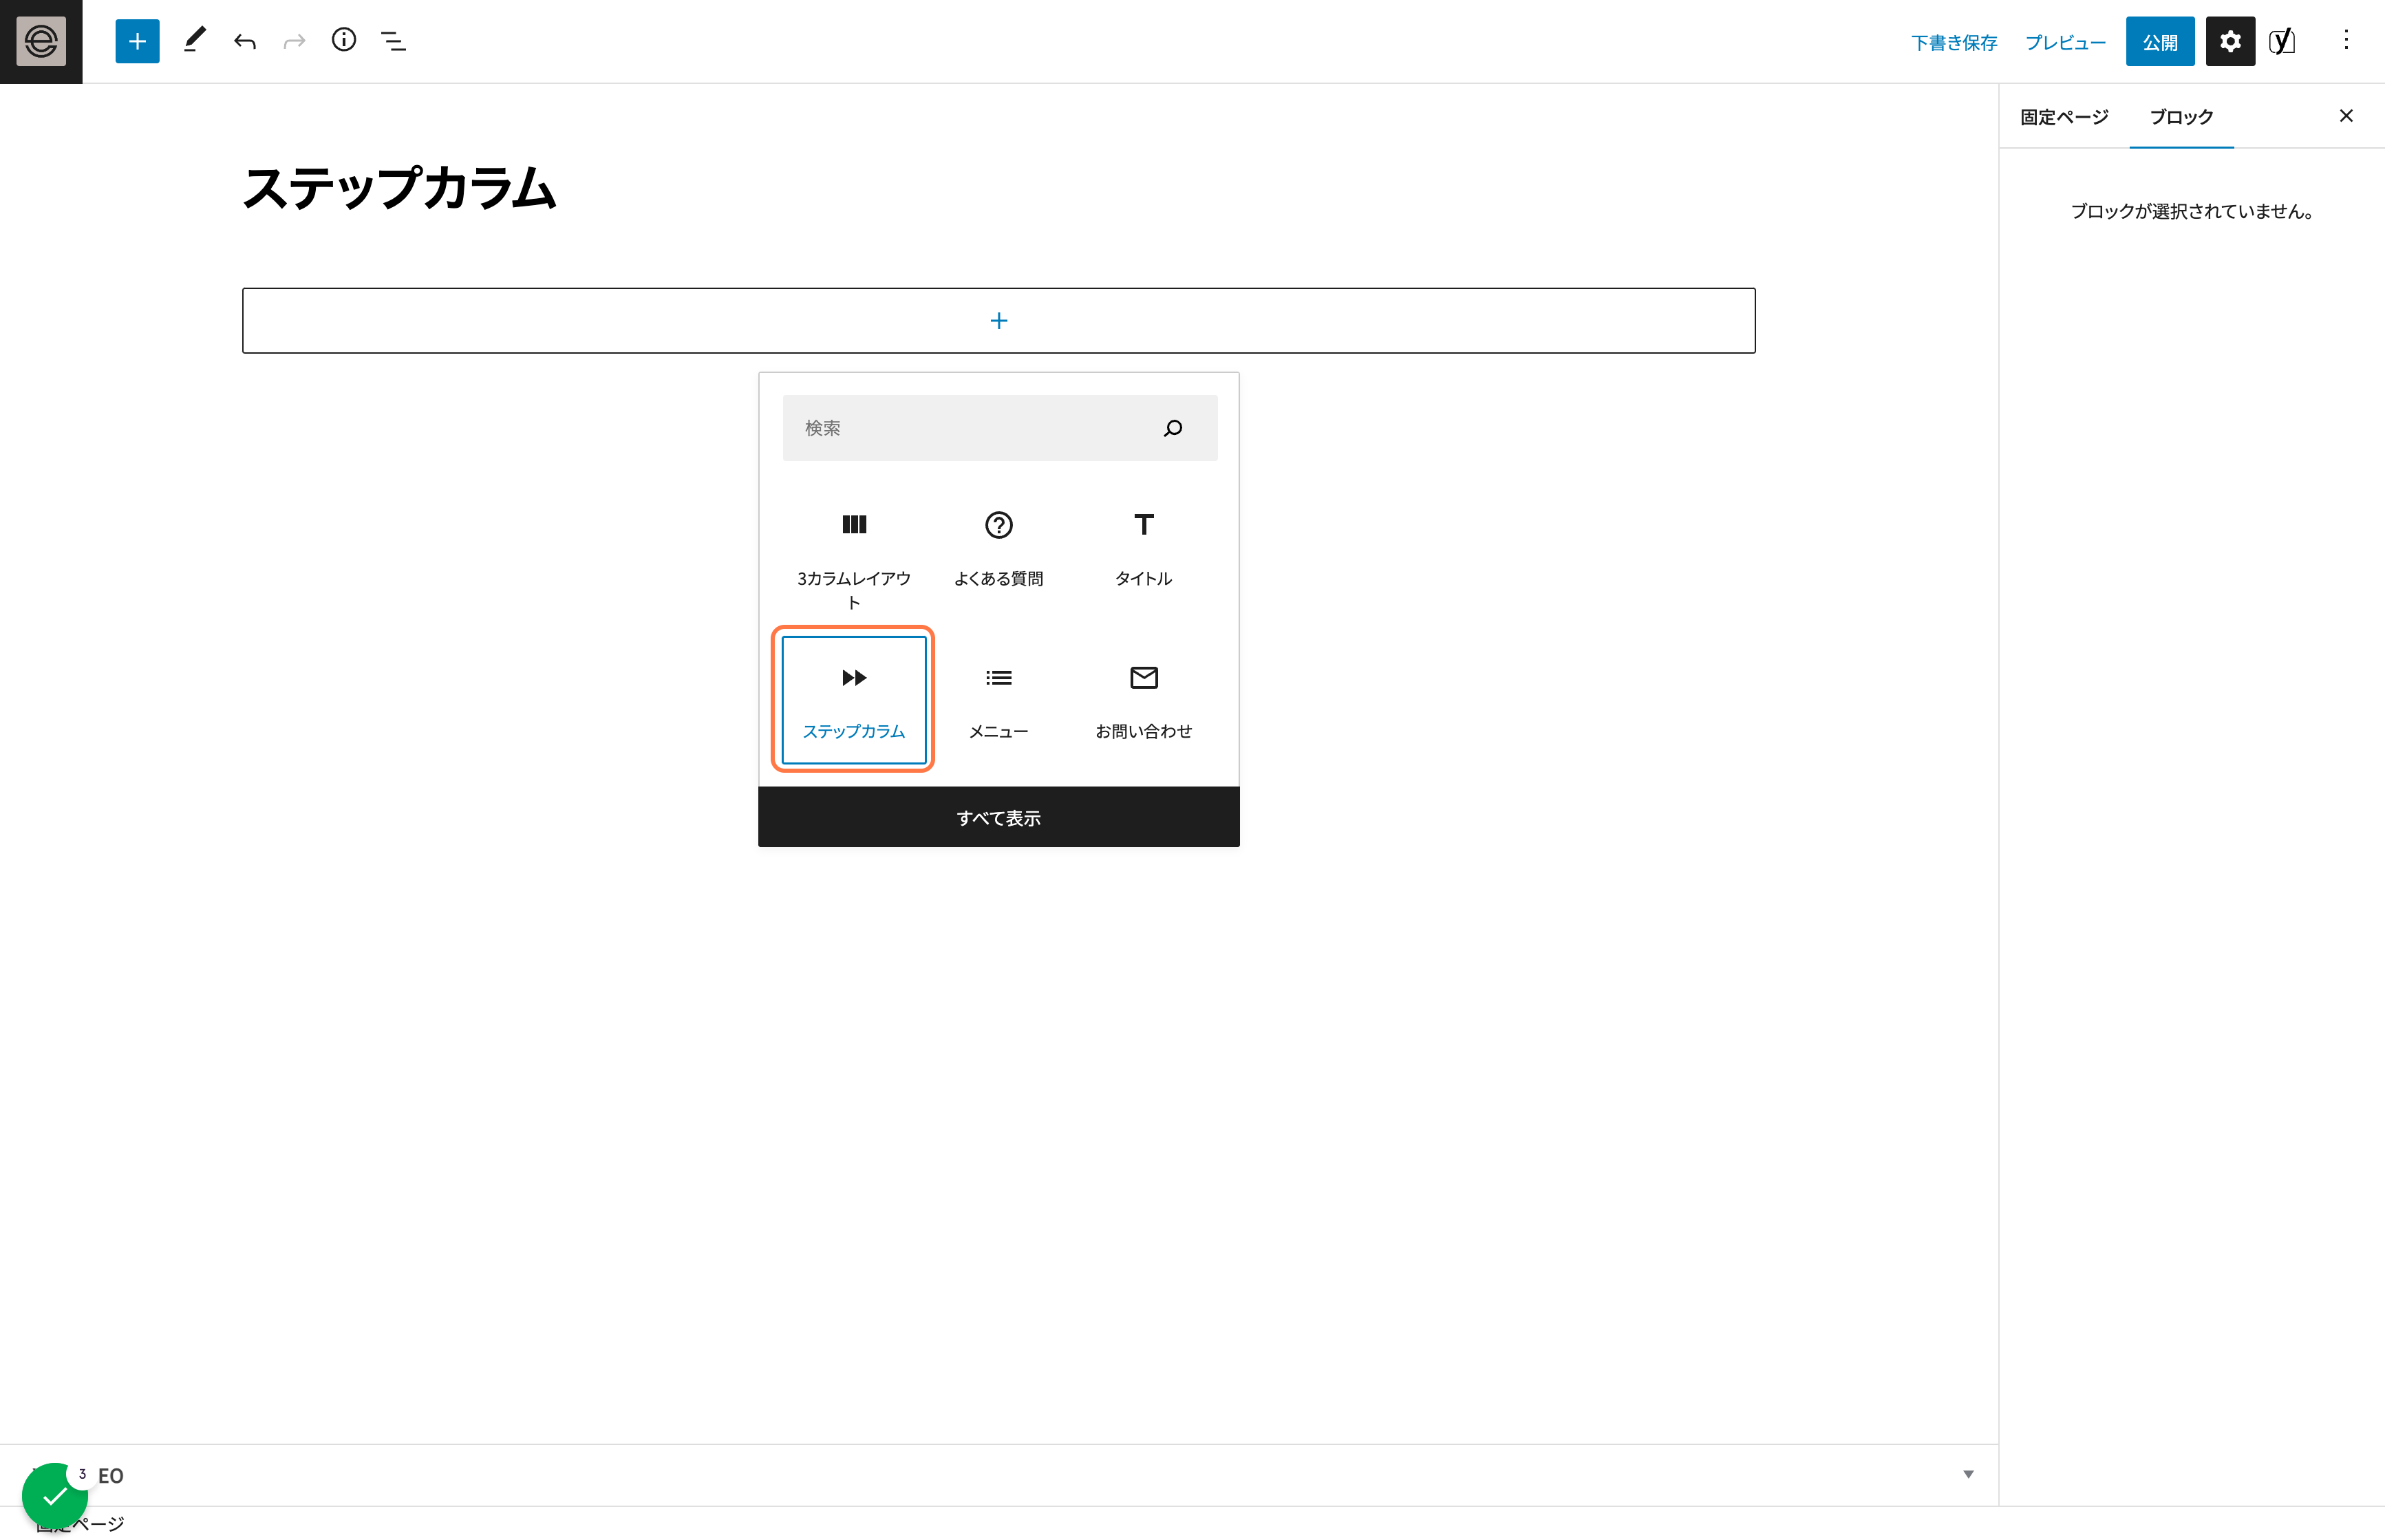
Task: Click the plus appender in the empty block
Action: 998,320
